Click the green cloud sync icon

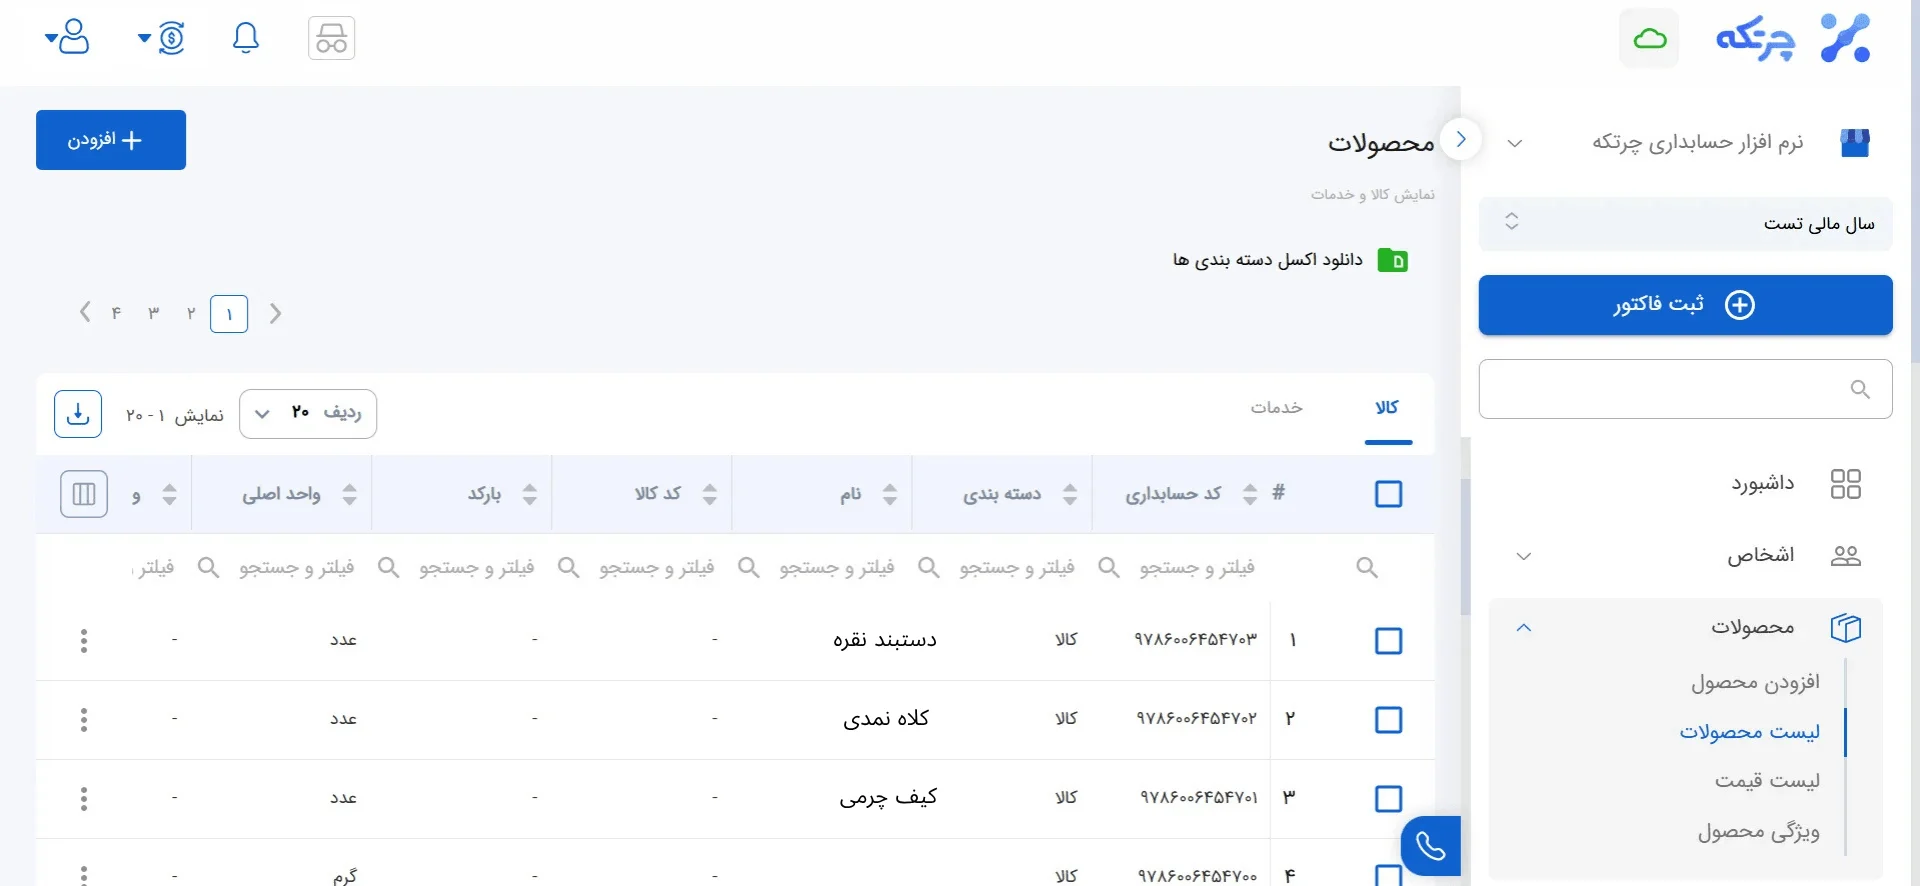point(1649,39)
